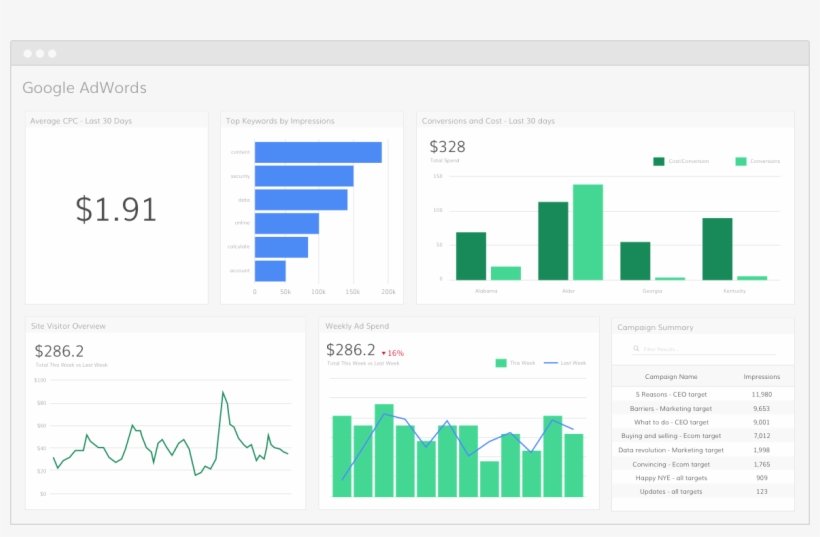Screen dimensions: 820x537
Task: Click the $1.91 Average CPC value
Action: [x=116, y=209]
